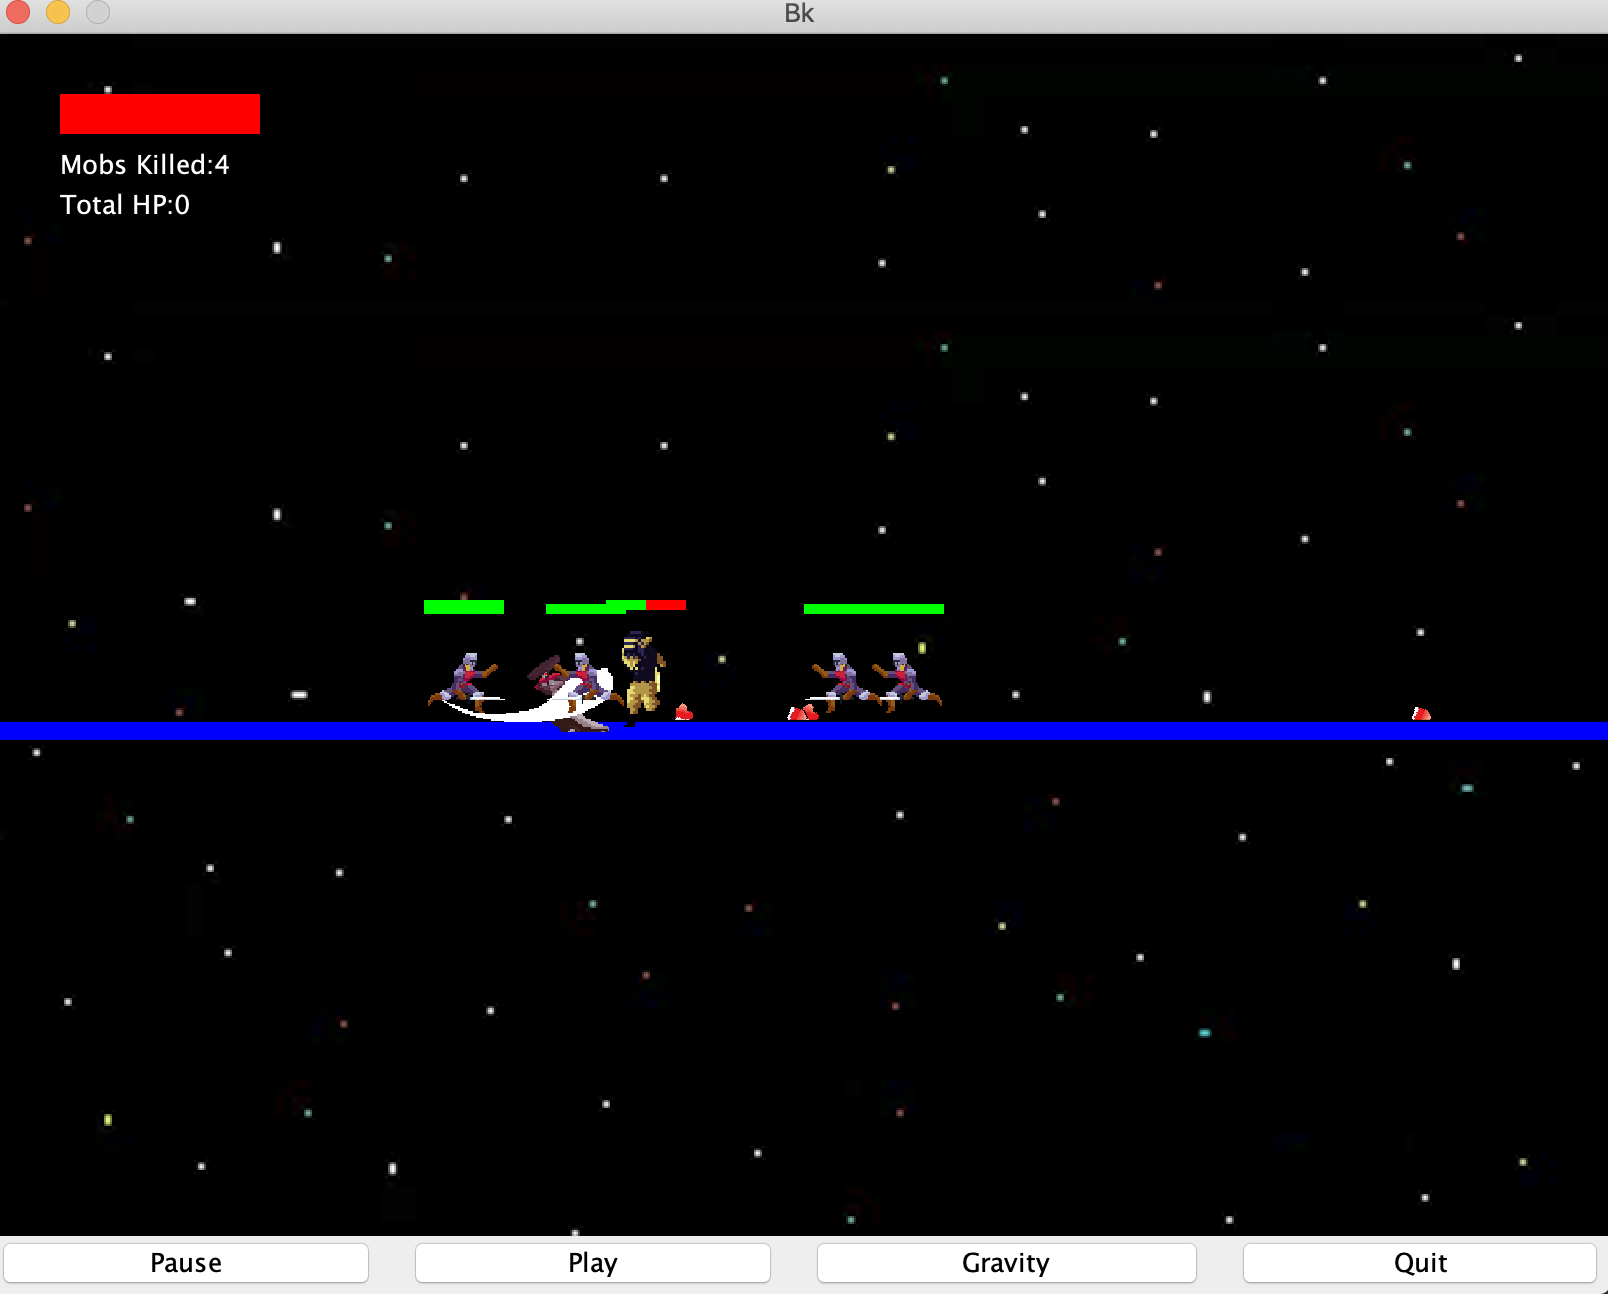Click the red gem pickup at far right
Image resolution: width=1608 pixels, height=1294 pixels.
(x=1421, y=713)
